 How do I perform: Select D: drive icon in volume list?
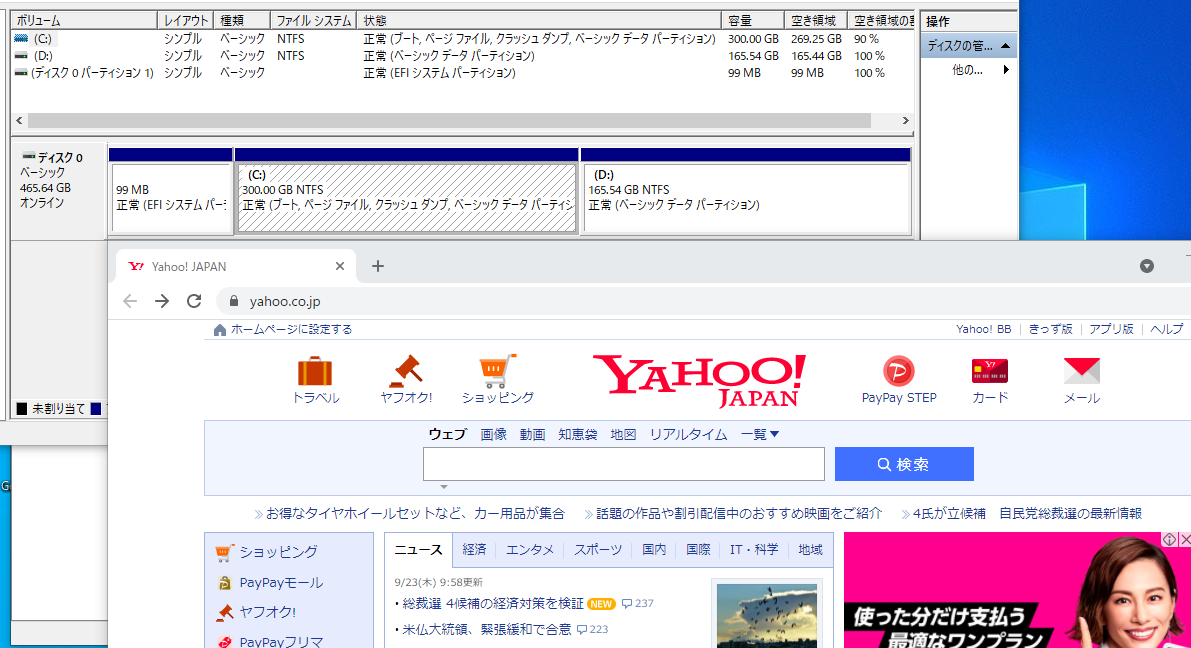(21, 55)
